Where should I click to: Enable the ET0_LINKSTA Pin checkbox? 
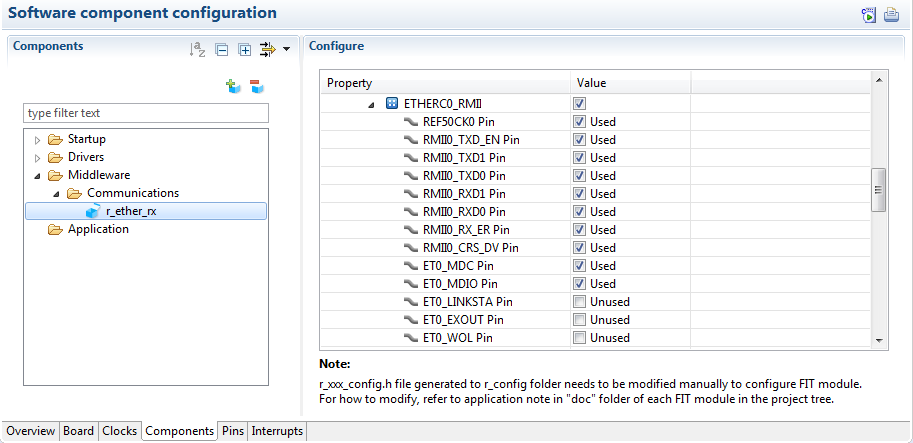pos(579,302)
